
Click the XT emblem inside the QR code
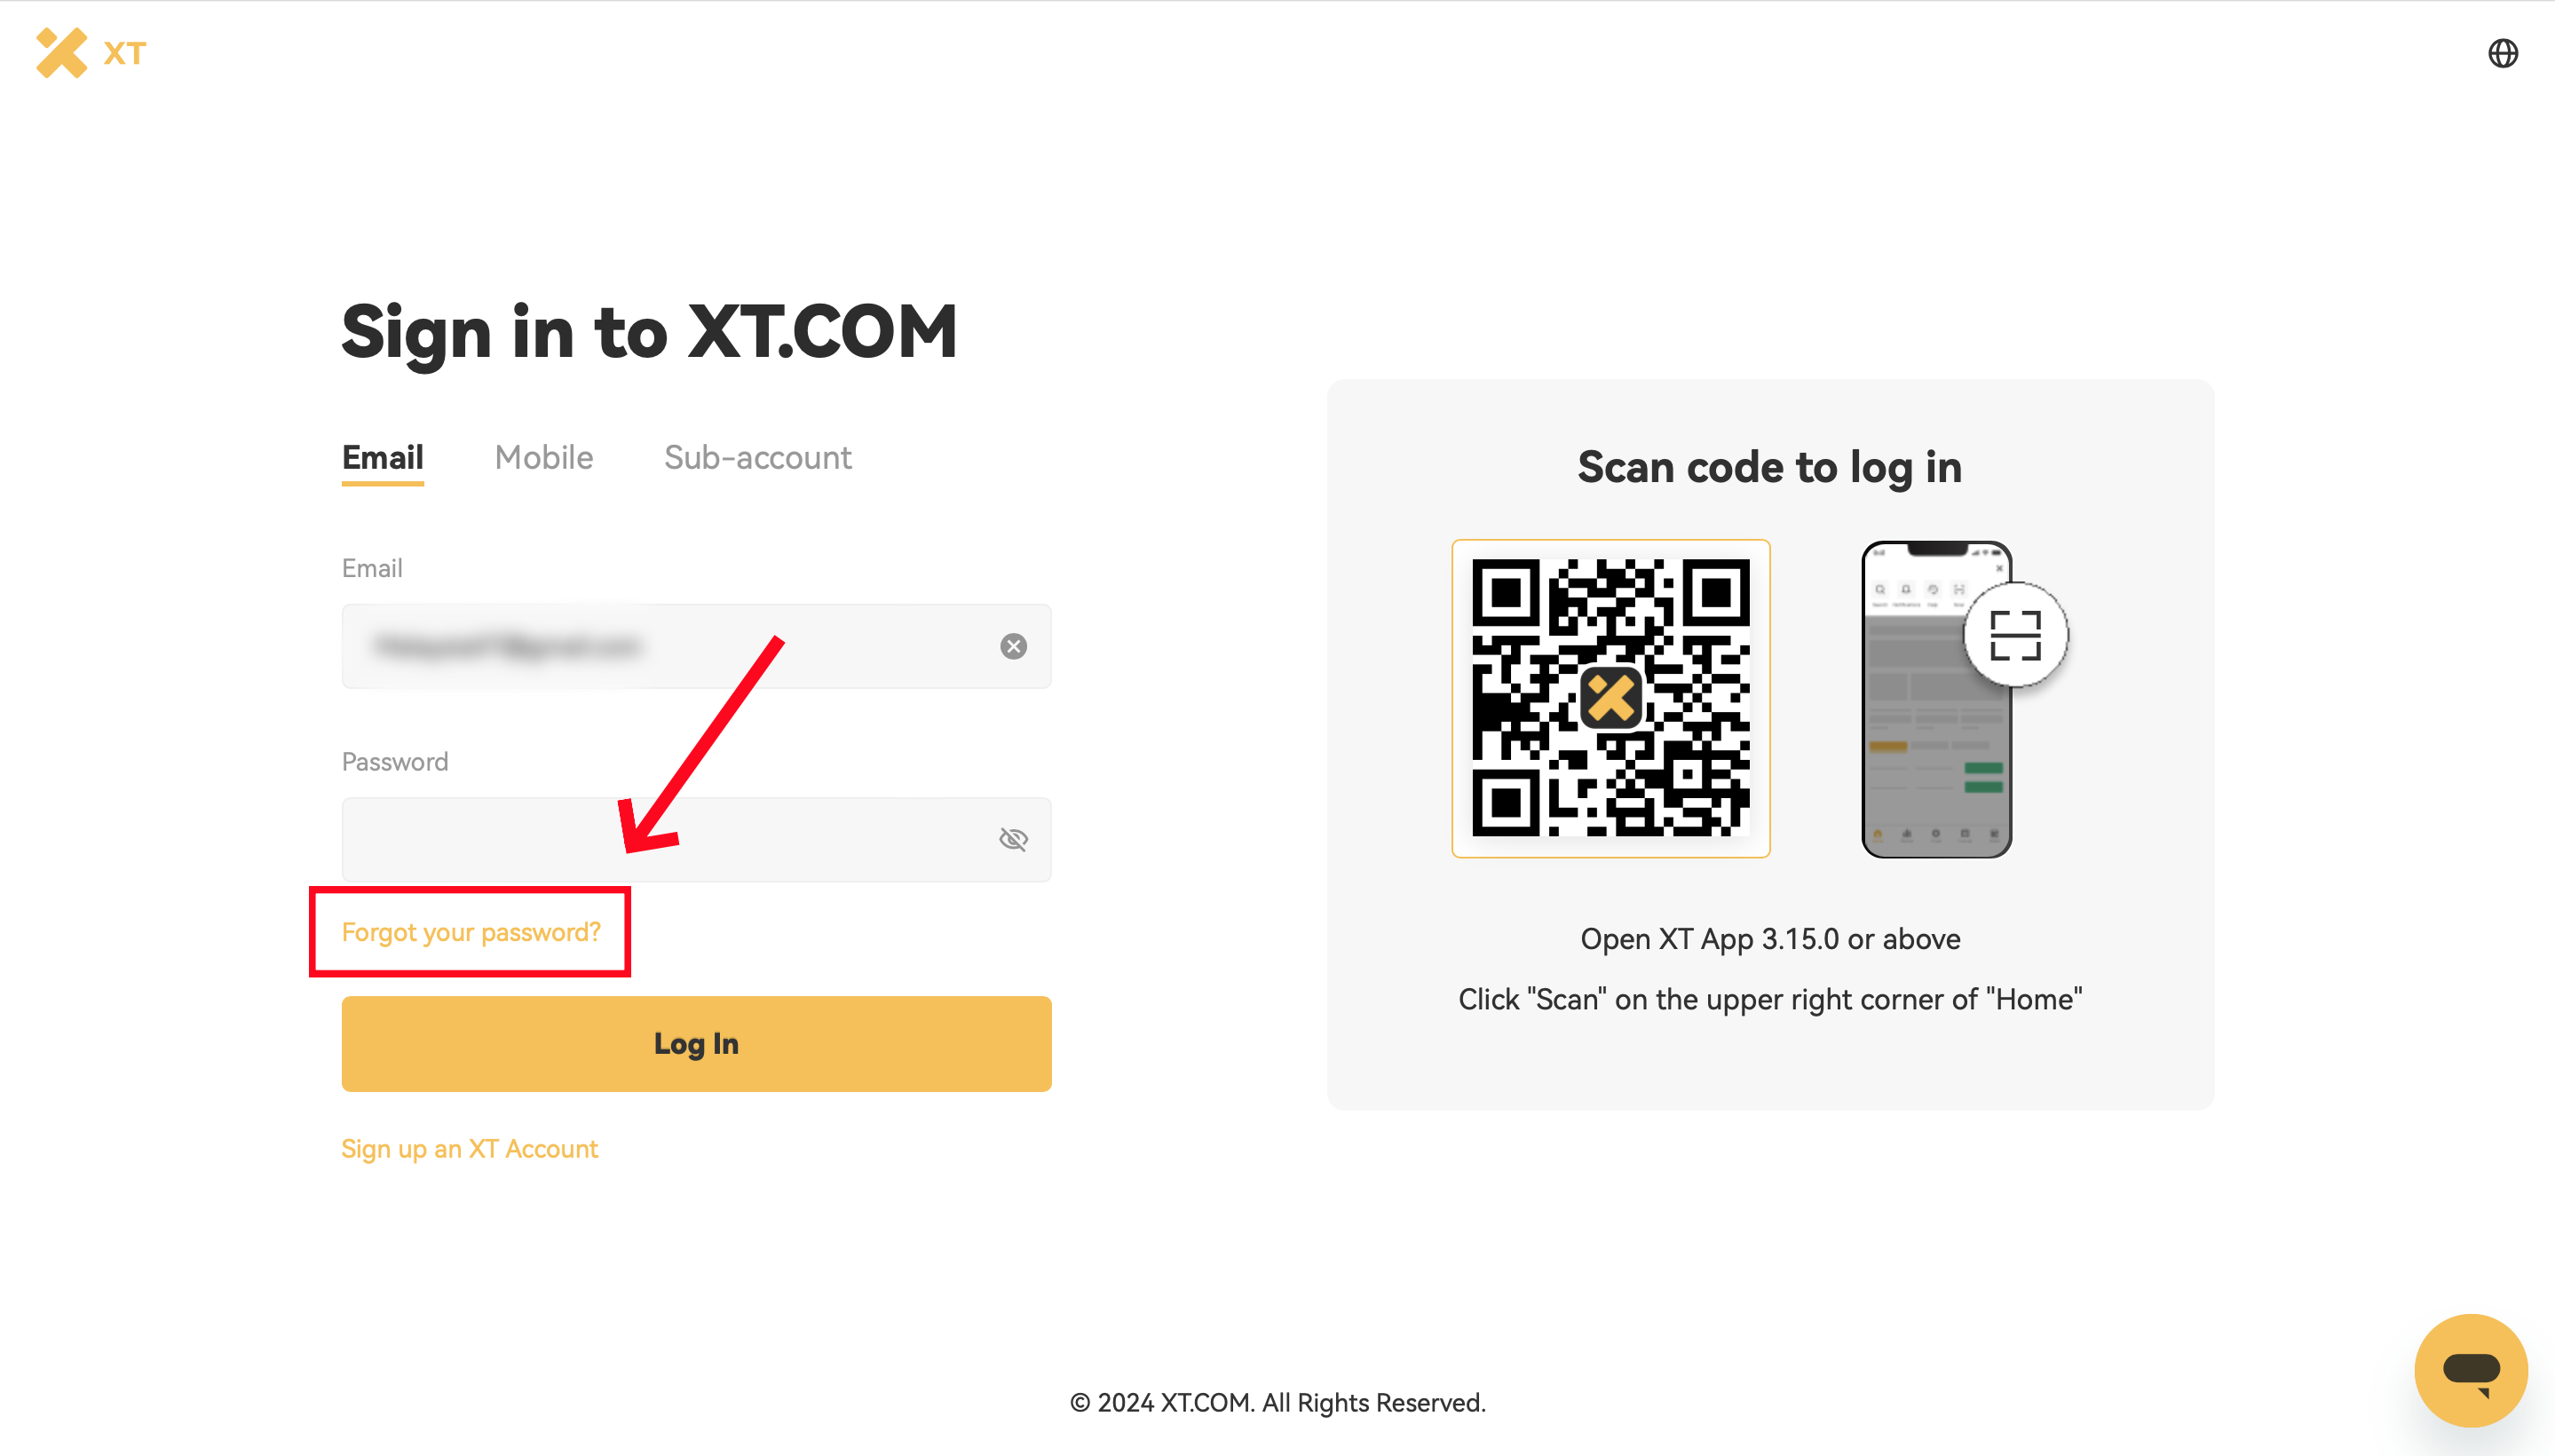(x=1610, y=698)
